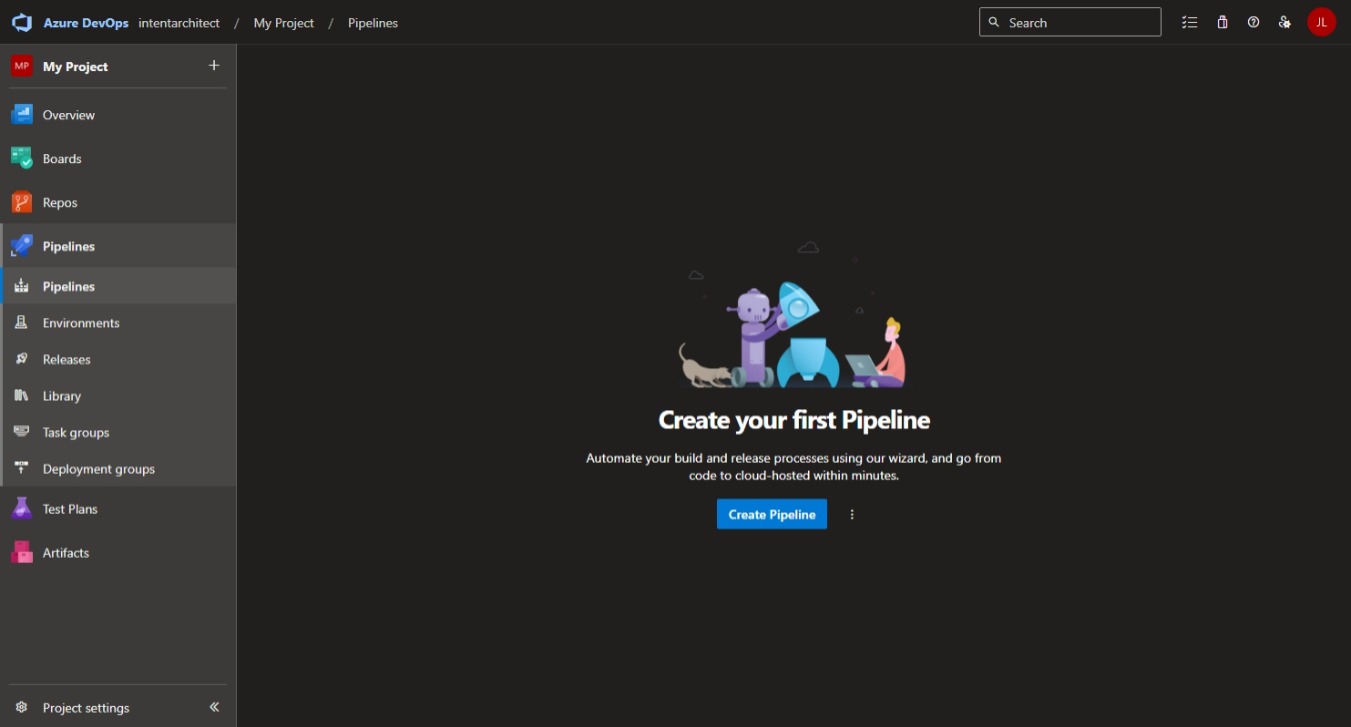Click the plus button next to My Project
The width and height of the screenshot is (1351, 727).
click(214, 66)
